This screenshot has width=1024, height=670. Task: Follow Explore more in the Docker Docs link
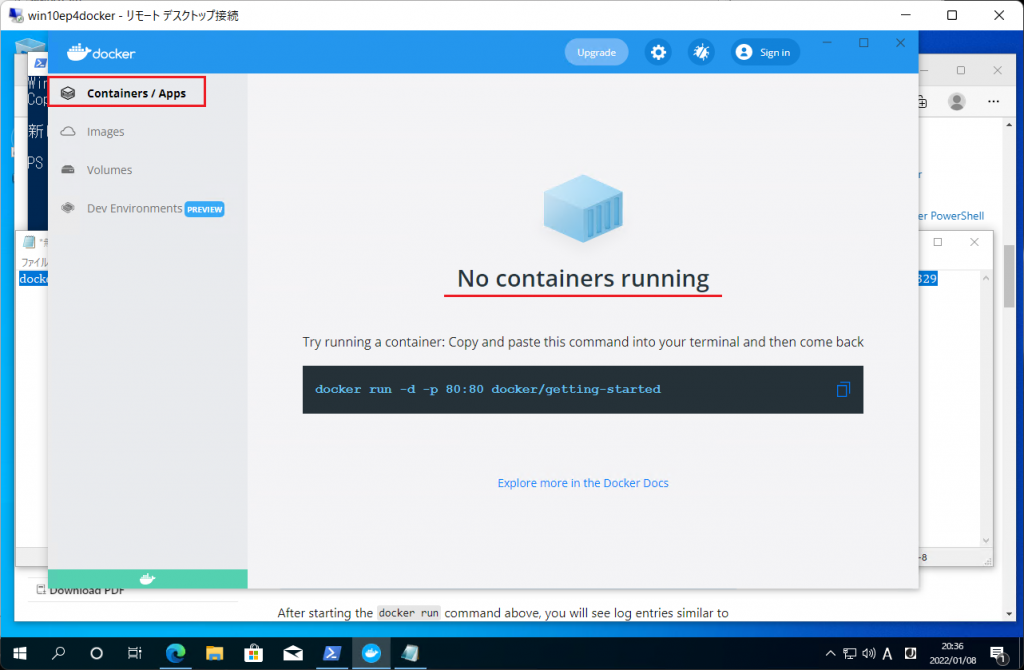[x=583, y=483]
